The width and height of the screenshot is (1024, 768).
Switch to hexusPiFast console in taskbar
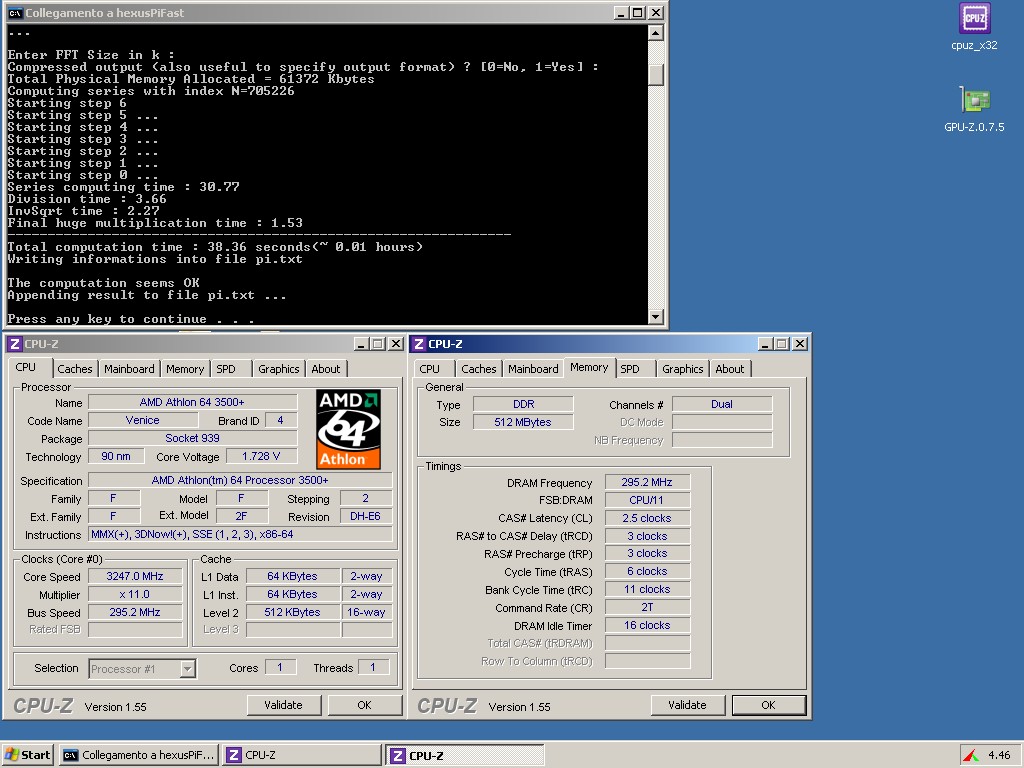click(138, 755)
